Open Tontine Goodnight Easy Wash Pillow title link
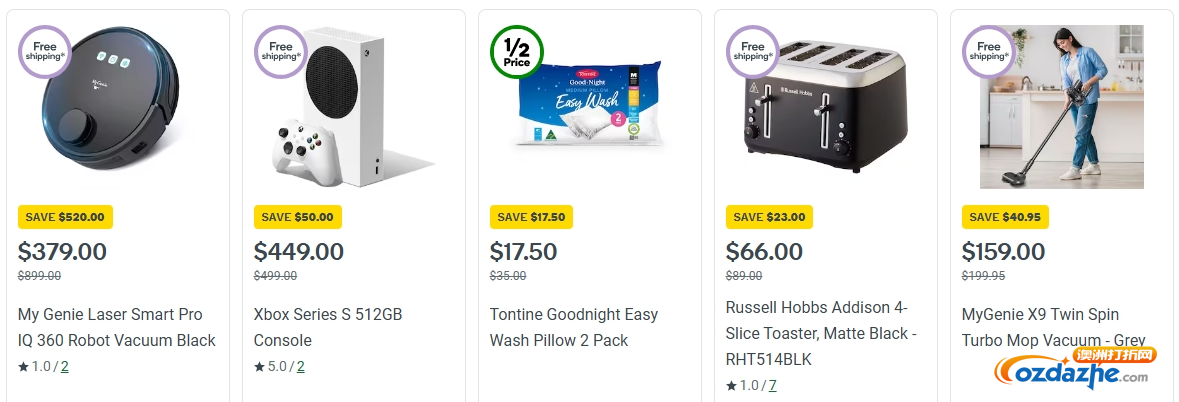Image resolution: width=1179 pixels, height=402 pixels. point(574,327)
